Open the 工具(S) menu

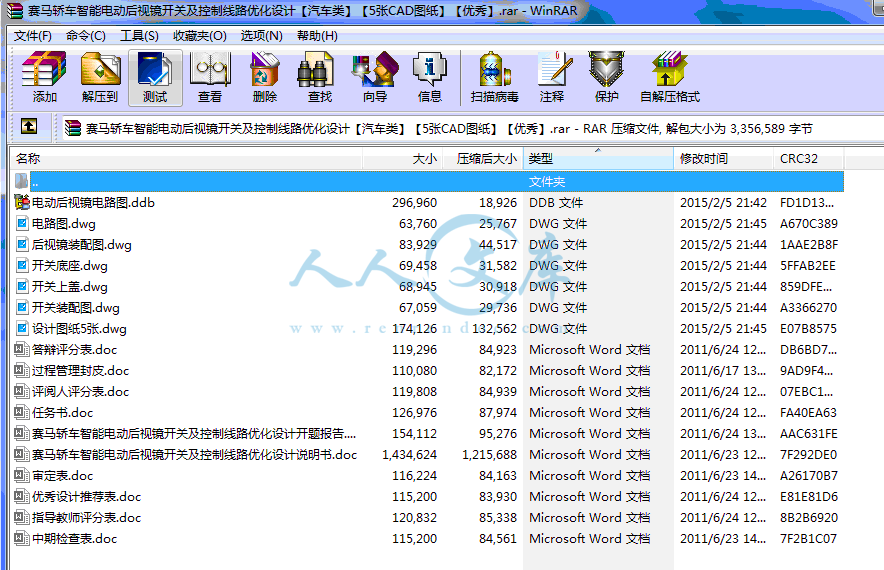(x=139, y=36)
